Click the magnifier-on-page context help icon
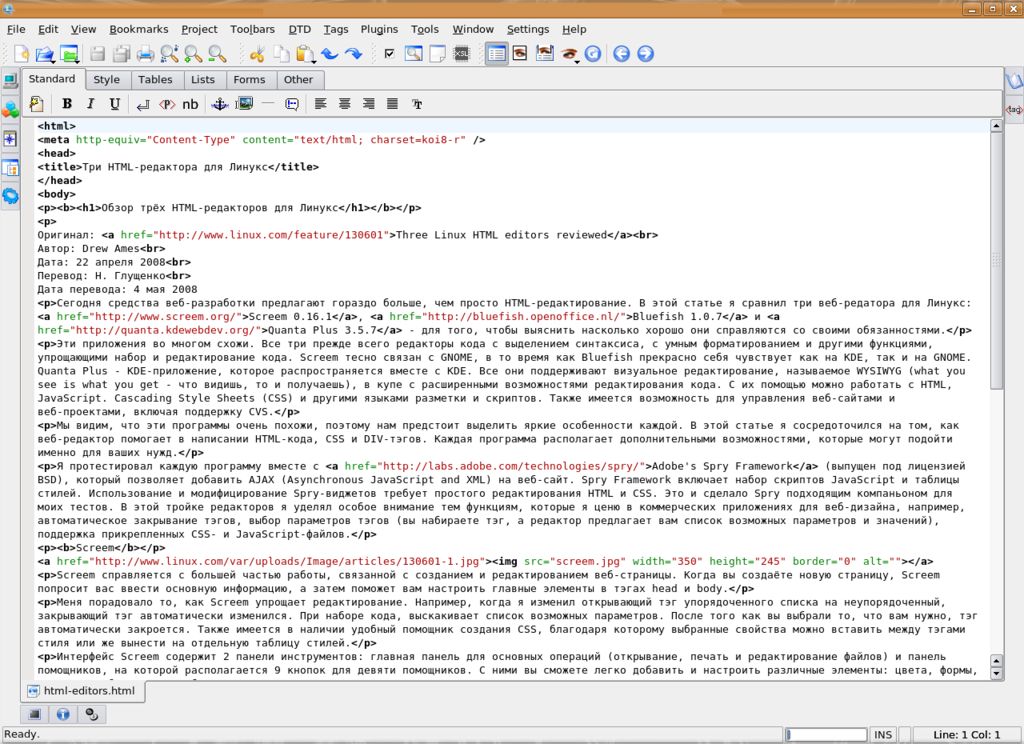 pos(413,54)
